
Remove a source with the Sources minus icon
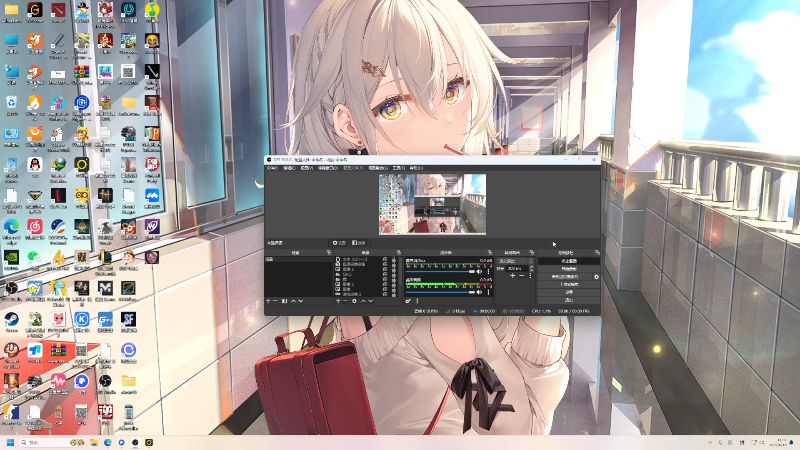coord(345,301)
